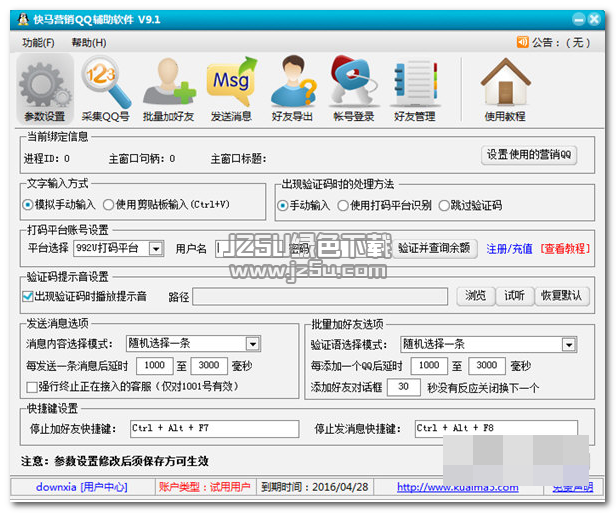This screenshot has width=616, height=513.
Task: Click 停止加好友快捷键 hotkey field
Action: click(x=214, y=429)
